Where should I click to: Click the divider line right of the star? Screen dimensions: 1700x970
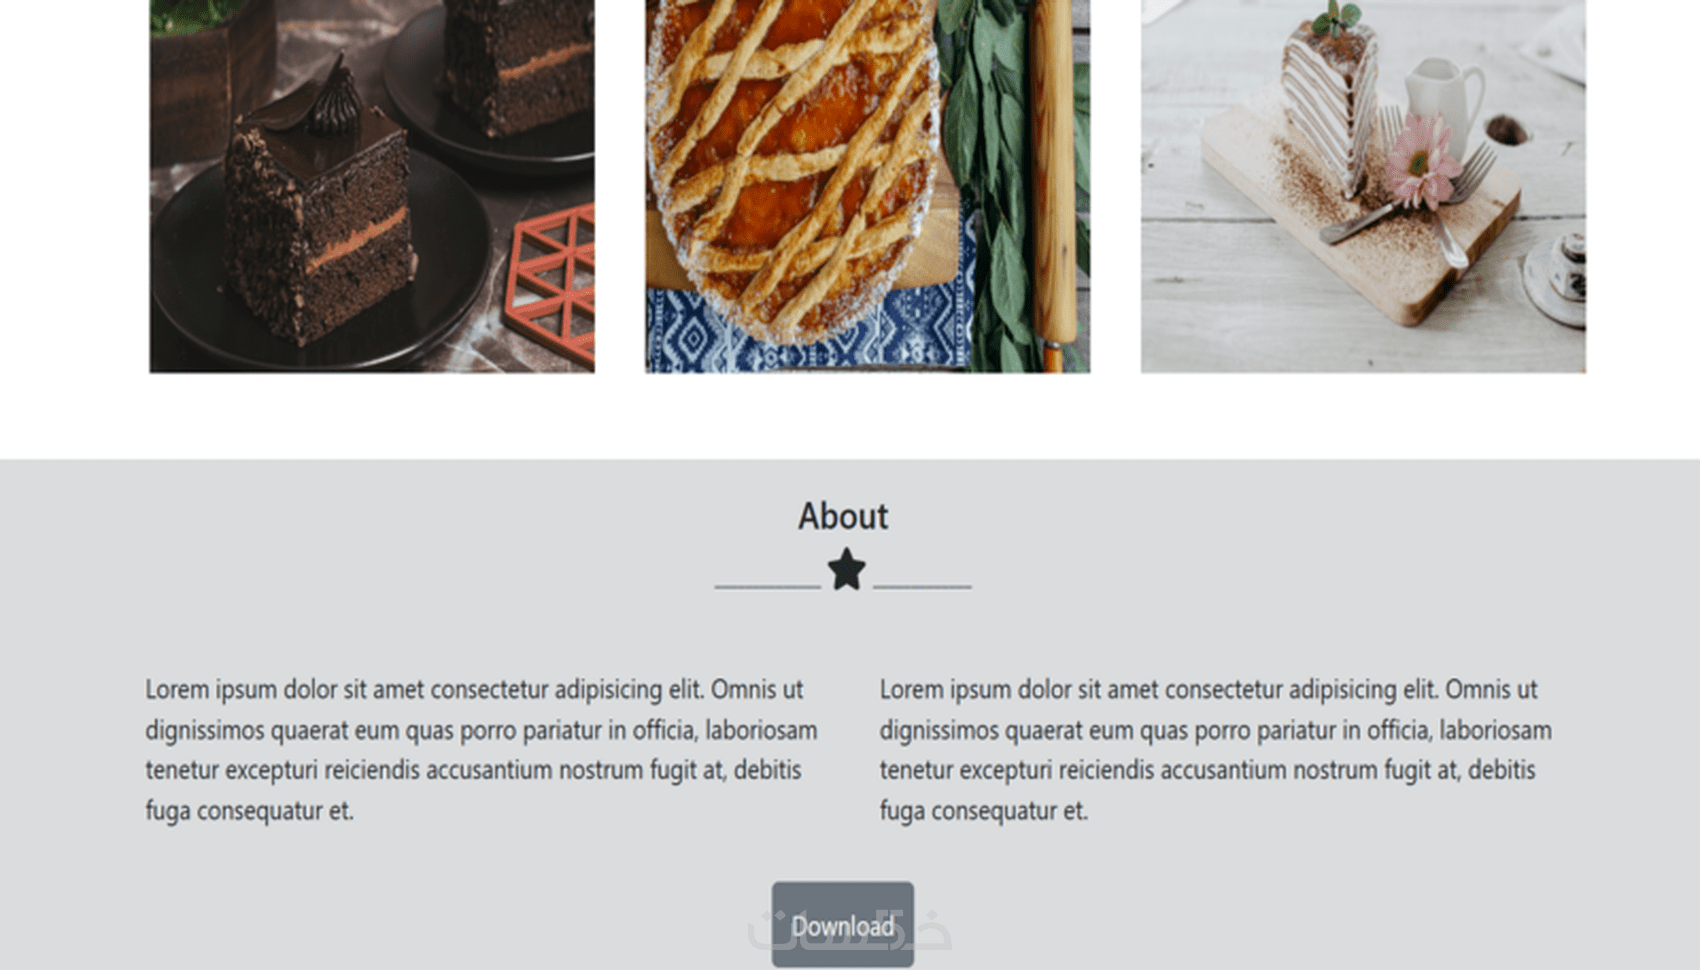click(x=922, y=586)
